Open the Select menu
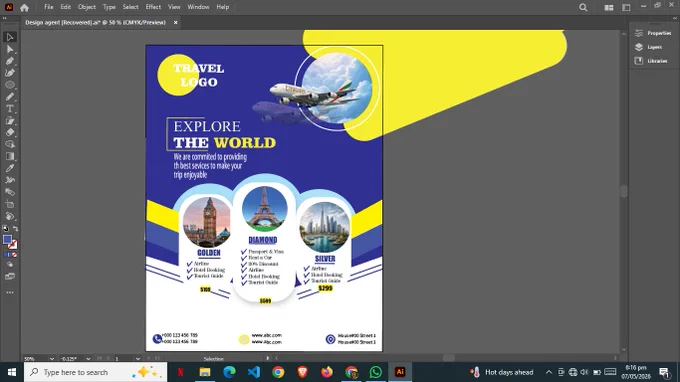This screenshot has height=382, width=680. (x=131, y=7)
